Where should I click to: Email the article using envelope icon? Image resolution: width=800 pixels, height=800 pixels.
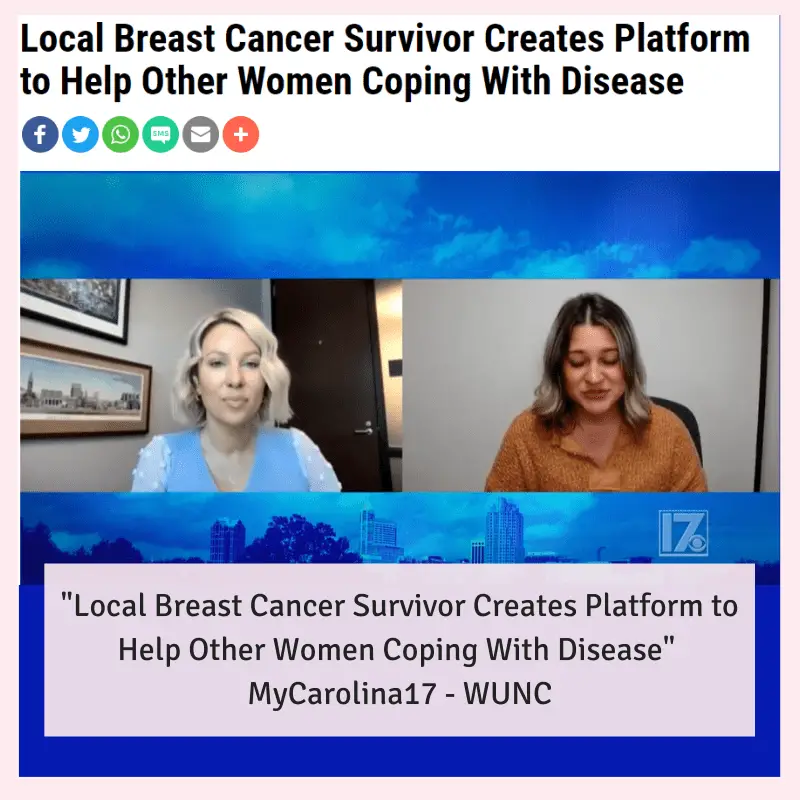pos(201,135)
